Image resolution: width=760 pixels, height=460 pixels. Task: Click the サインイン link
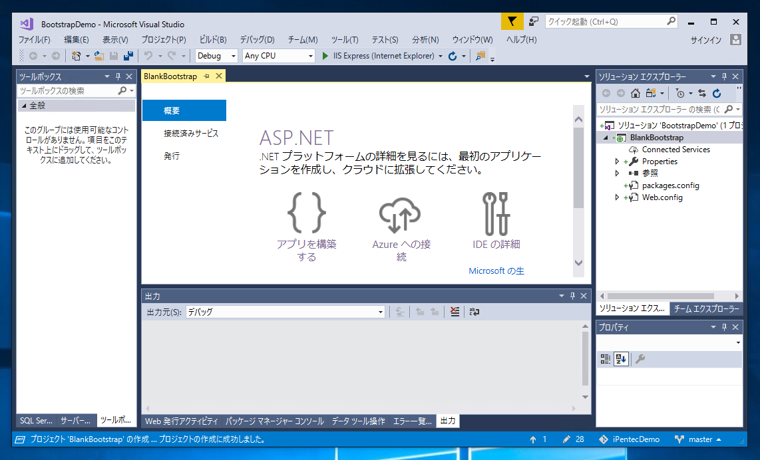click(706, 40)
